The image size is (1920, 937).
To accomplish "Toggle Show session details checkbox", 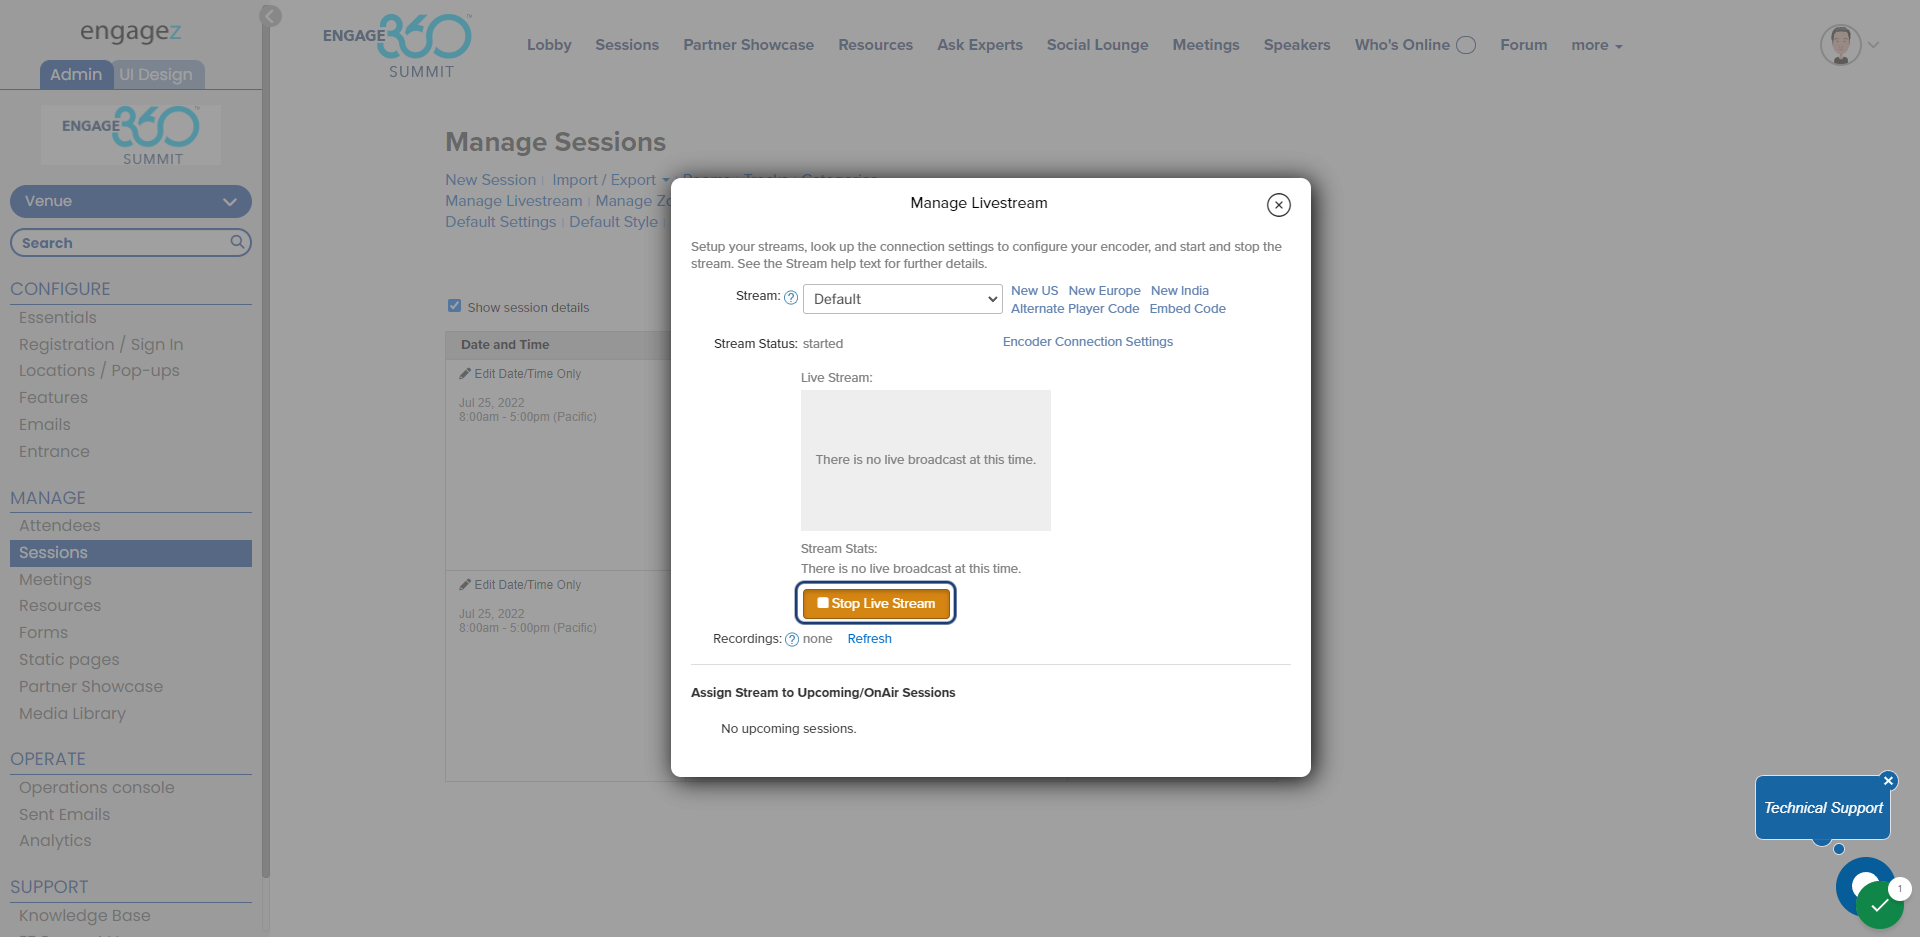I will pyautogui.click(x=454, y=306).
